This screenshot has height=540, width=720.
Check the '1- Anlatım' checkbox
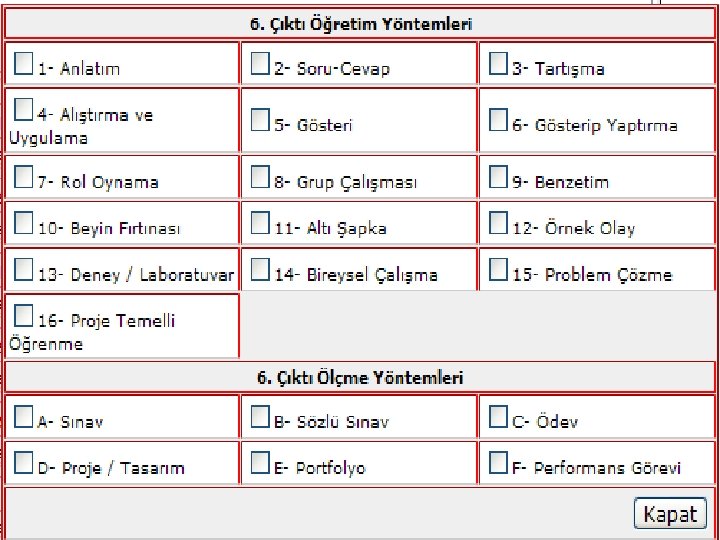[24, 65]
